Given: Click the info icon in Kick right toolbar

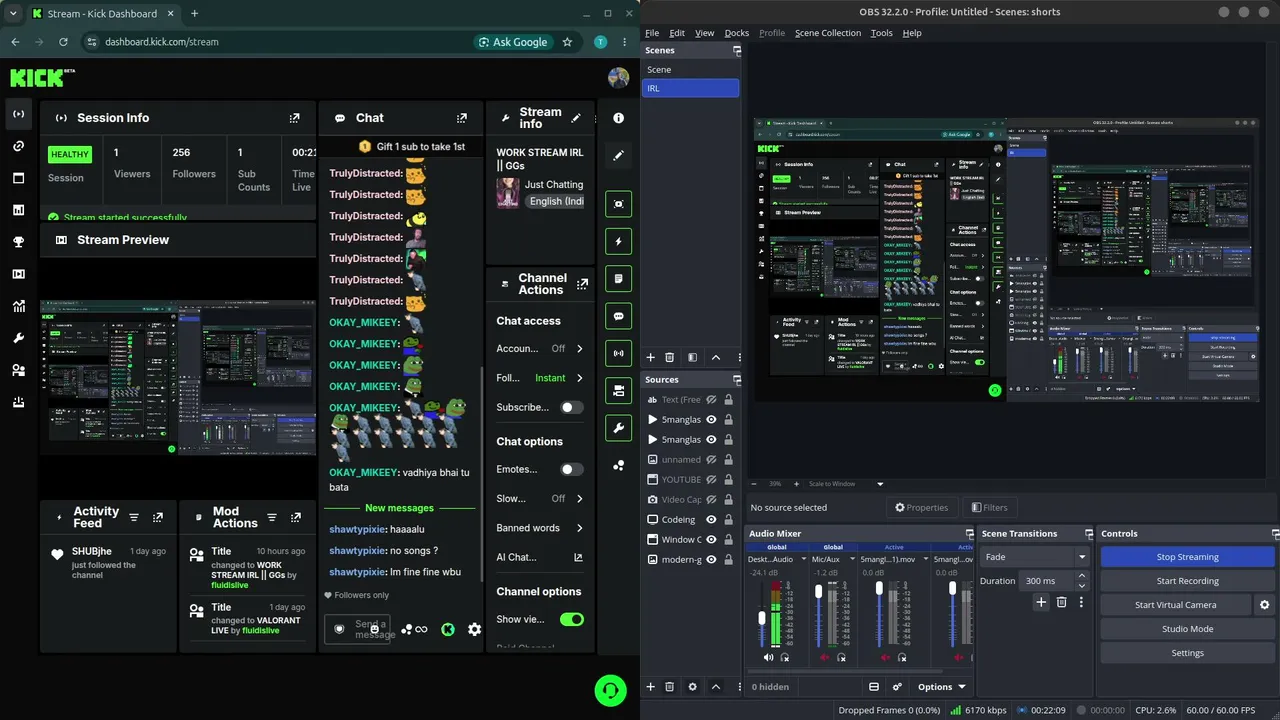Looking at the screenshot, I should click(x=618, y=118).
